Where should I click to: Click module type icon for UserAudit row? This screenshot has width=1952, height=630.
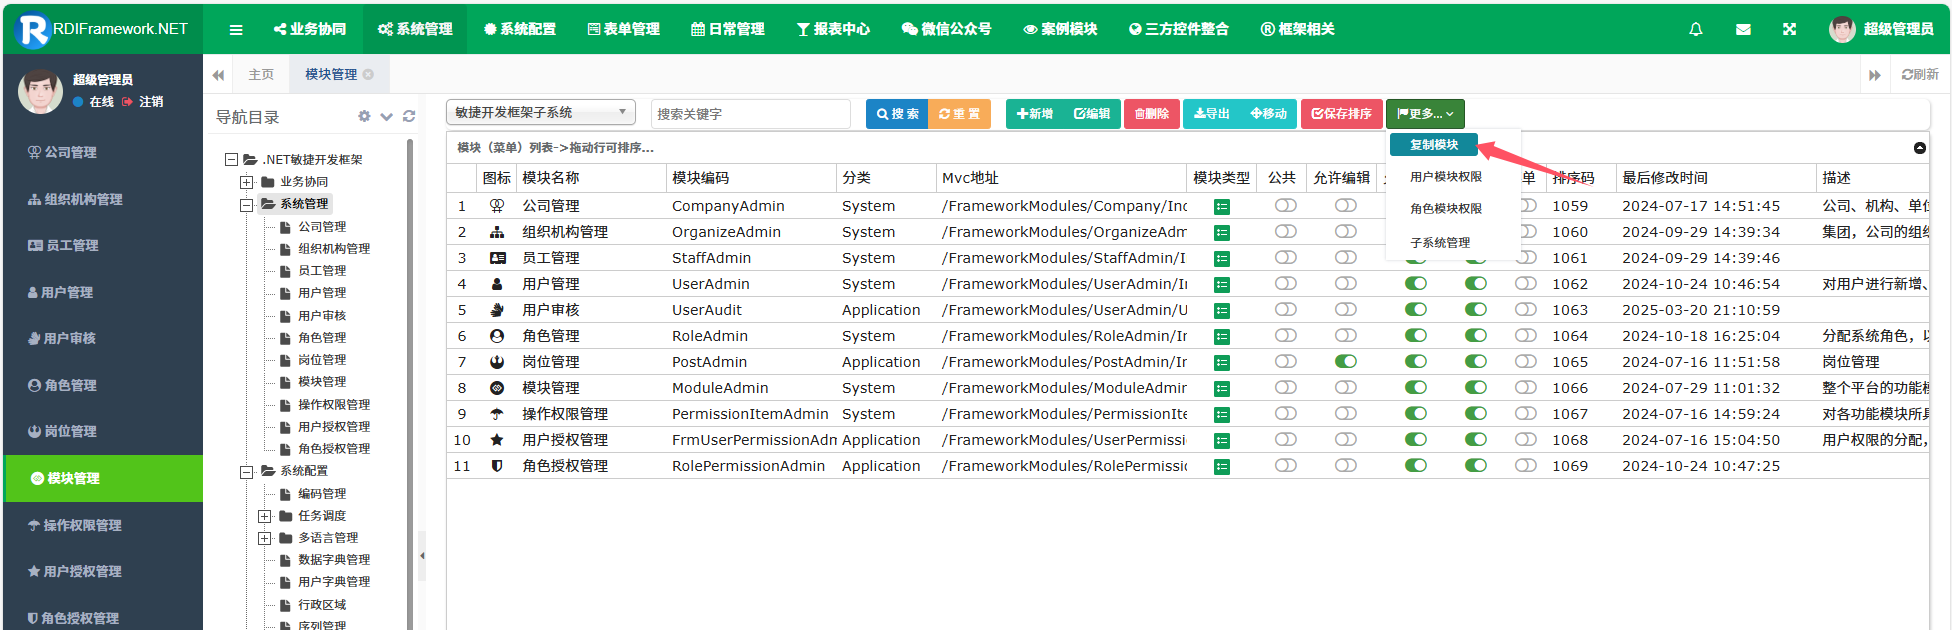(1222, 311)
